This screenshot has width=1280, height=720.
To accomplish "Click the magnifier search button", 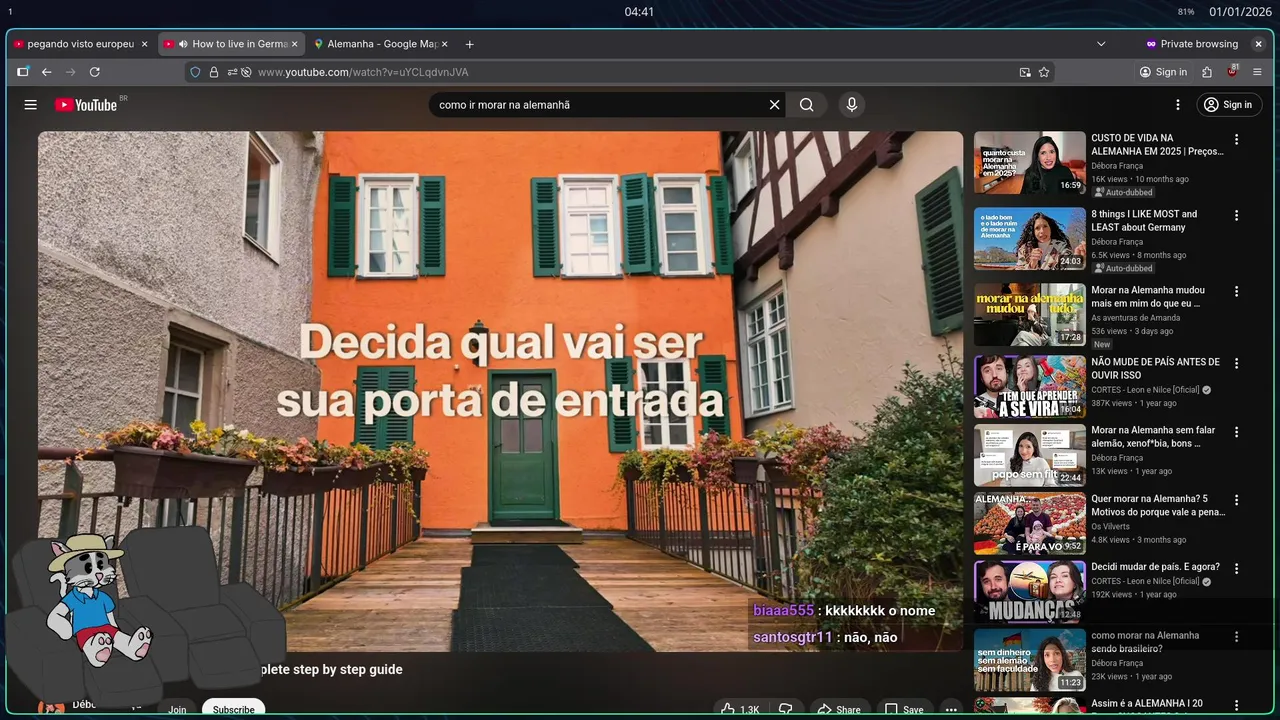I will pyautogui.click(x=807, y=105).
